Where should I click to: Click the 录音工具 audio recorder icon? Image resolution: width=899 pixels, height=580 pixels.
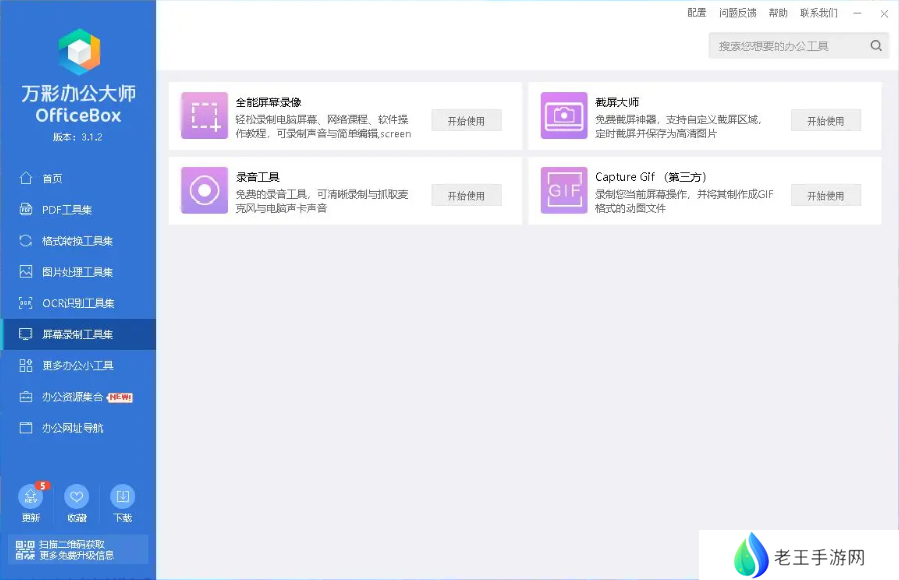pyautogui.click(x=205, y=190)
